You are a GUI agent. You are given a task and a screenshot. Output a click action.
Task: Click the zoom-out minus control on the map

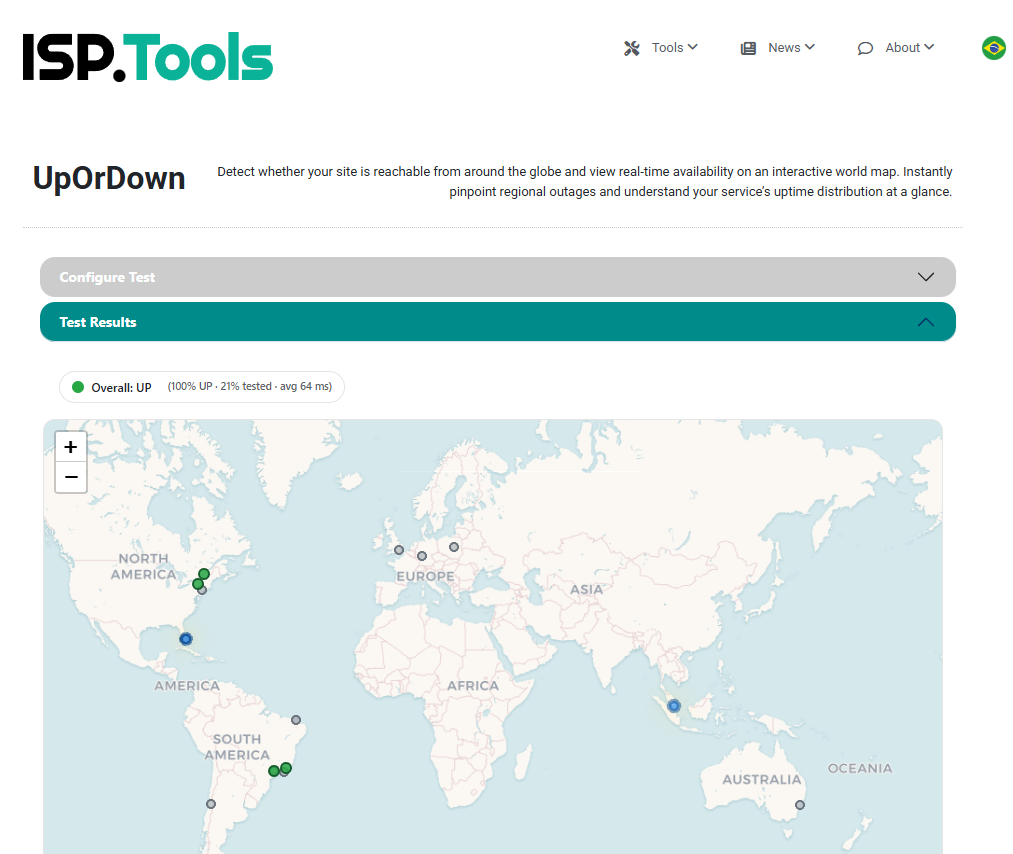pos(70,477)
